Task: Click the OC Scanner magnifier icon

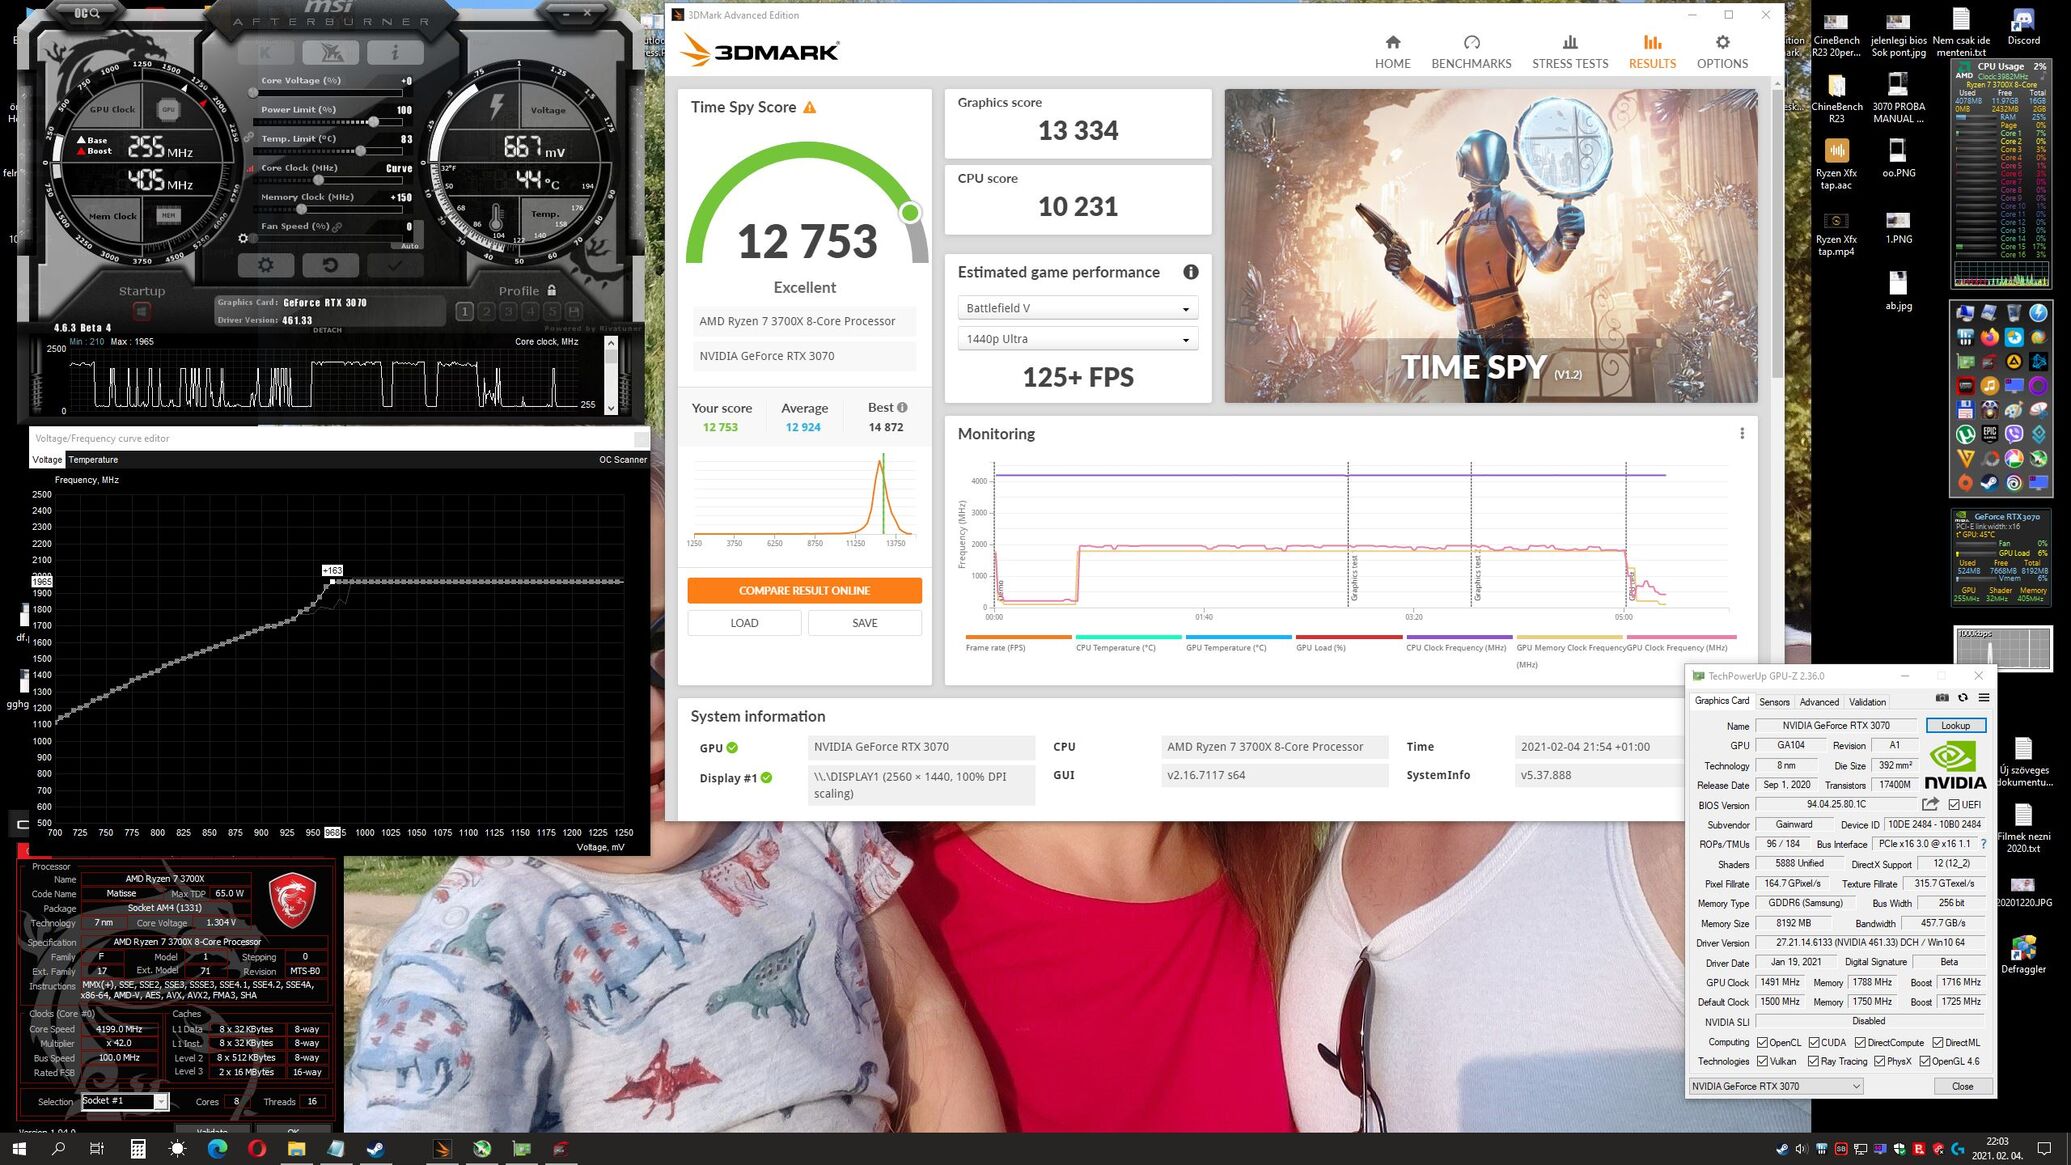Action: click(x=95, y=13)
